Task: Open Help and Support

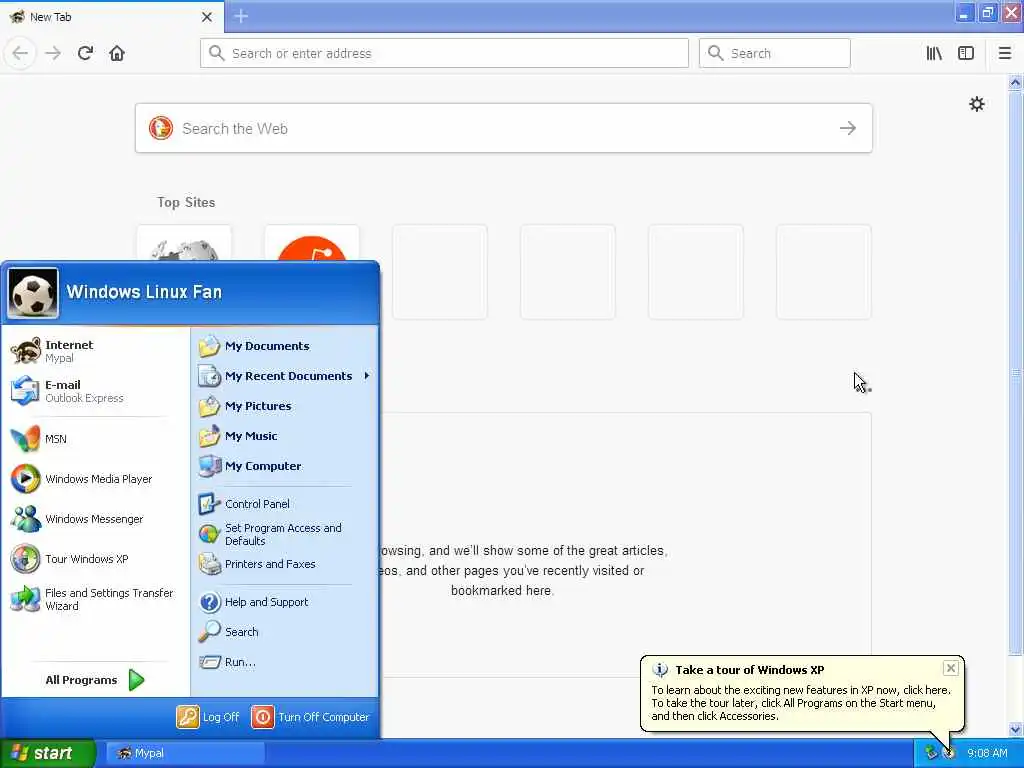Action: (x=285, y=602)
